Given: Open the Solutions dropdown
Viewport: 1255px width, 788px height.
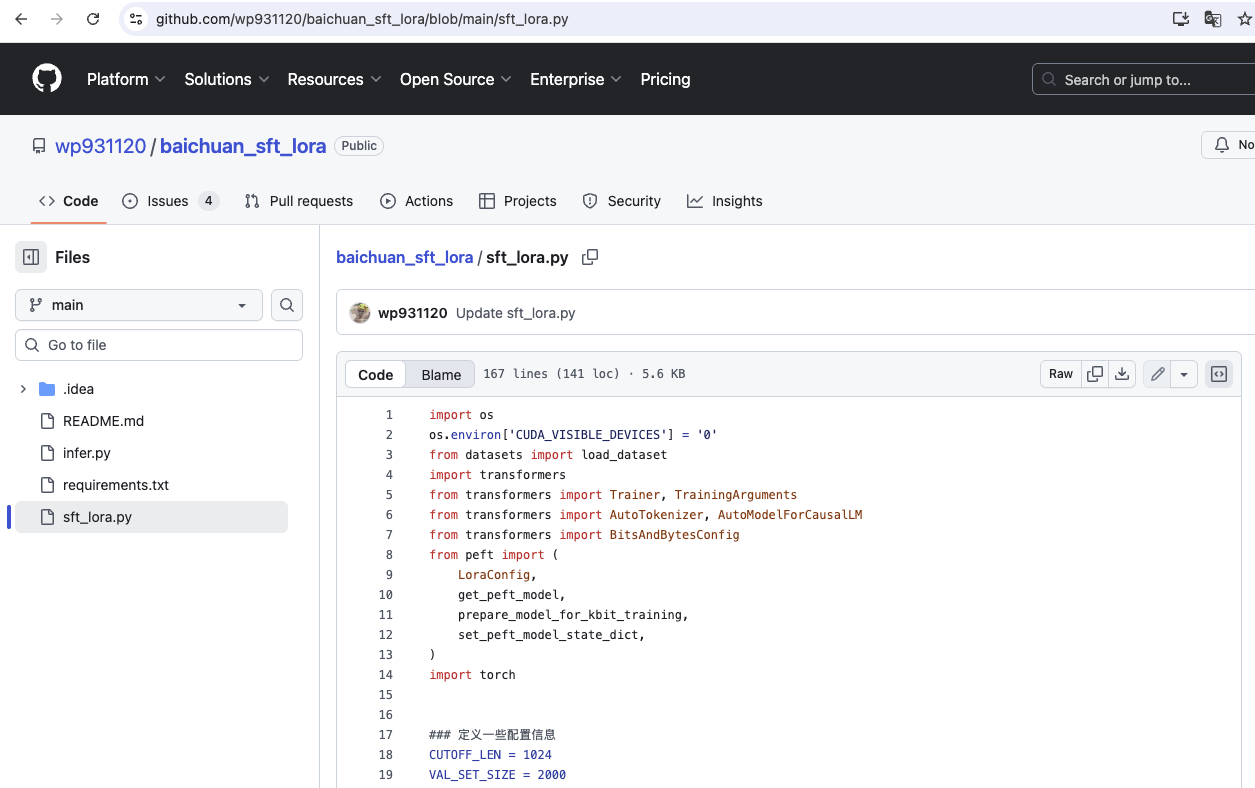Looking at the screenshot, I should coord(227,79).
